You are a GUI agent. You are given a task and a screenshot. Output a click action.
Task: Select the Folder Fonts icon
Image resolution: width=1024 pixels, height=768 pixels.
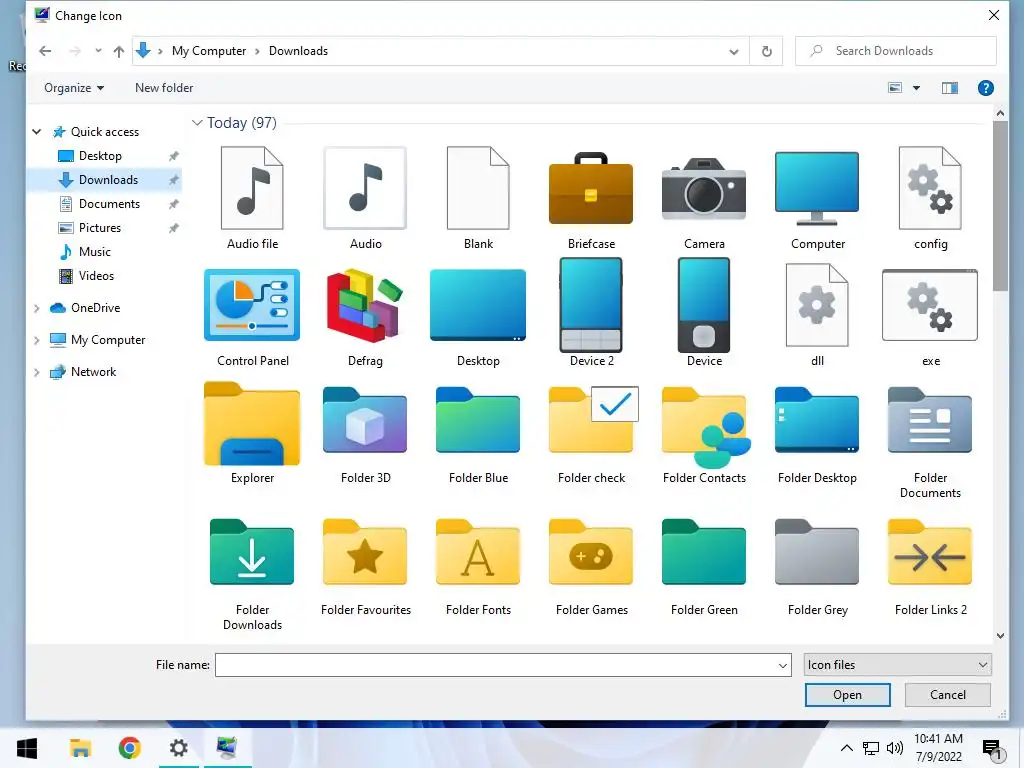point(478,552)
